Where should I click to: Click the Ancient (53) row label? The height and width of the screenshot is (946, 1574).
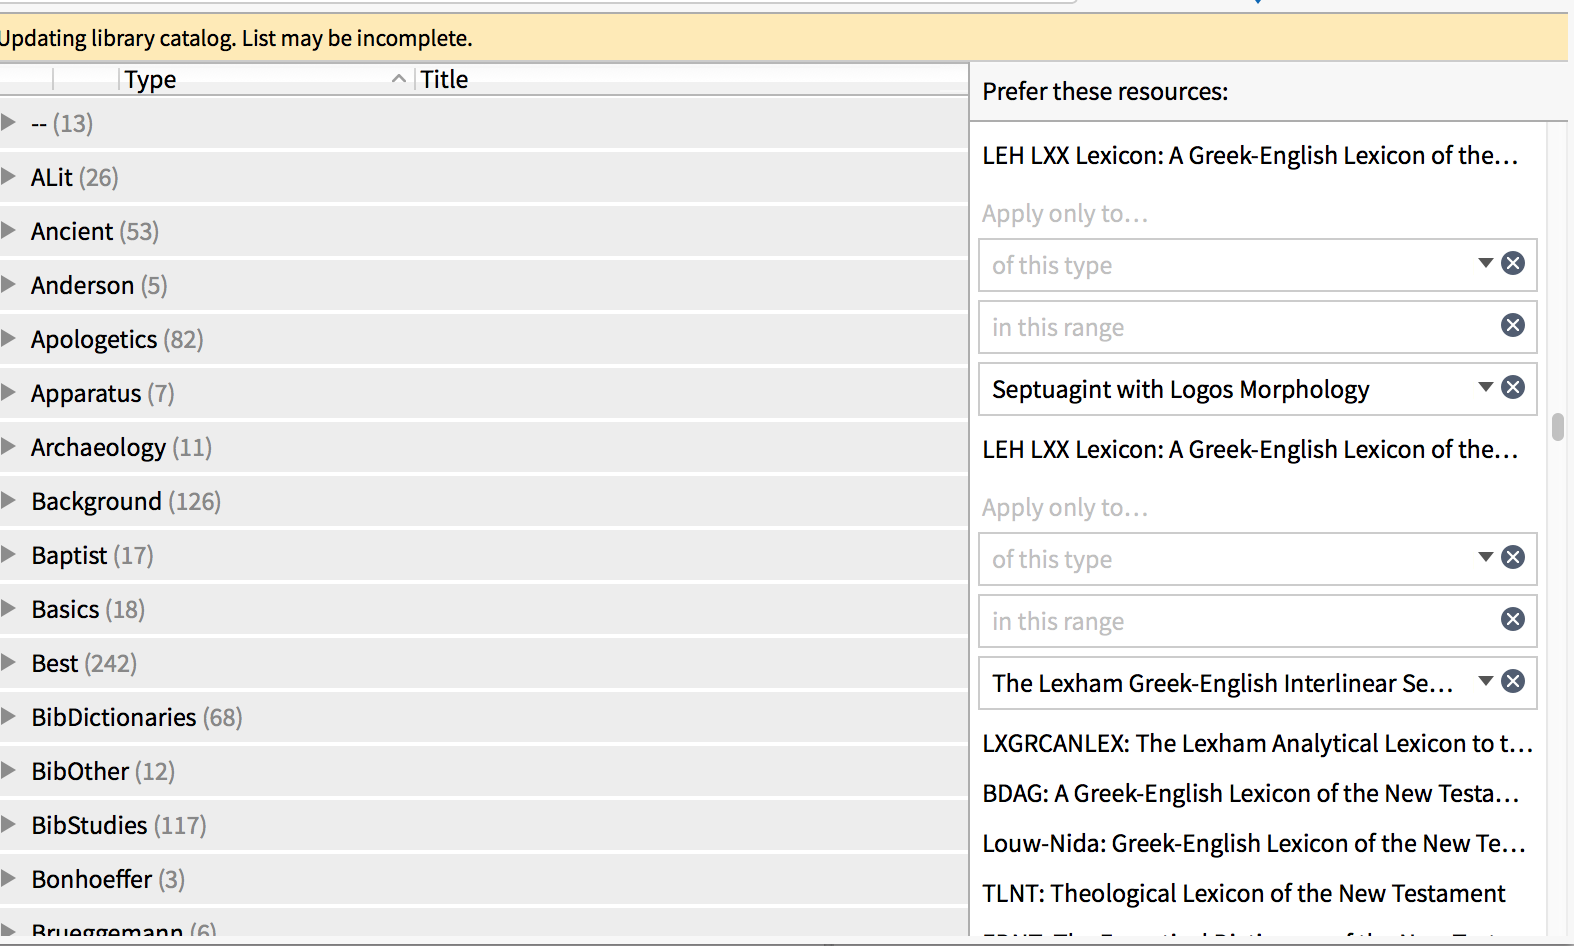coord(95,231)
